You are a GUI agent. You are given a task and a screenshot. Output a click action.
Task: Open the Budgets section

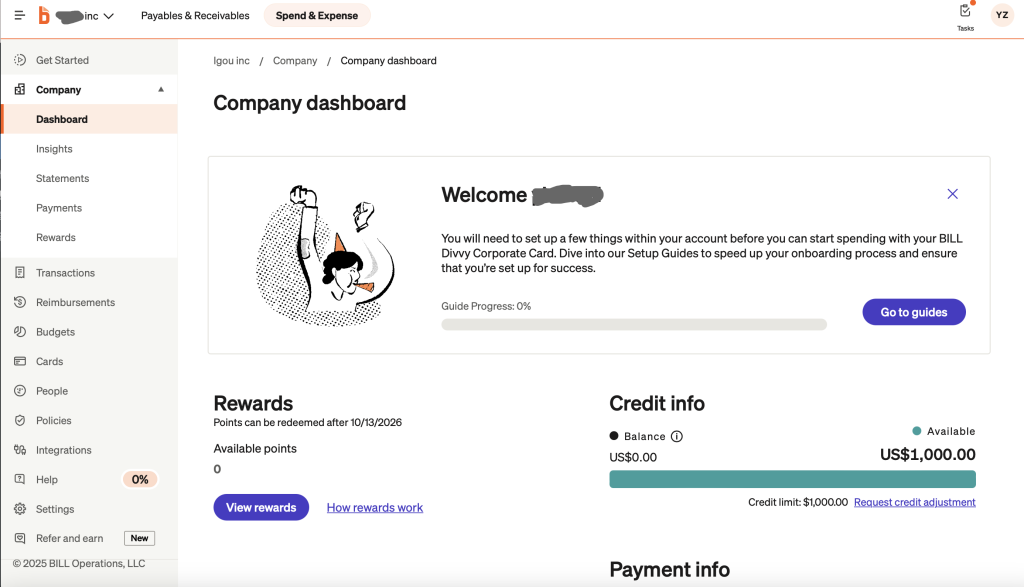(x=56, y=332)
